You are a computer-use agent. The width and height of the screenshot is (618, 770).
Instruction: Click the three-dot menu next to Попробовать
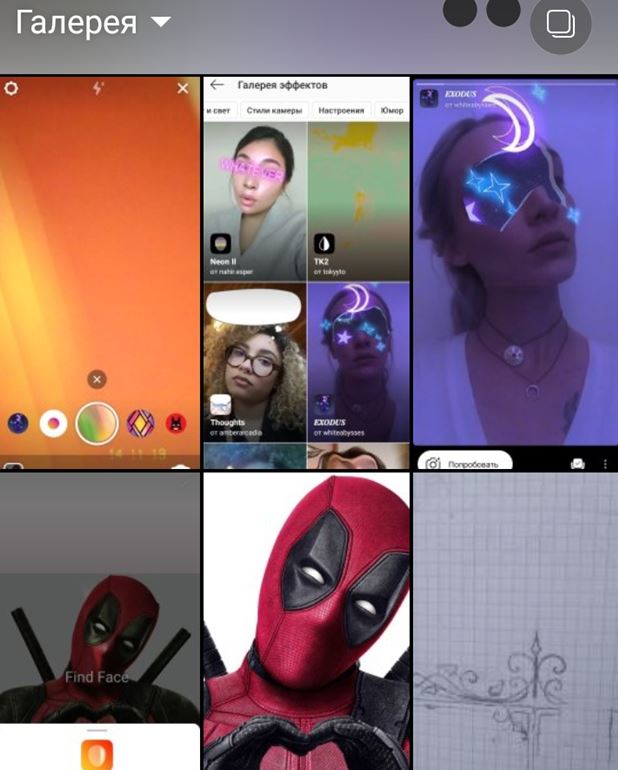point(605,464)
